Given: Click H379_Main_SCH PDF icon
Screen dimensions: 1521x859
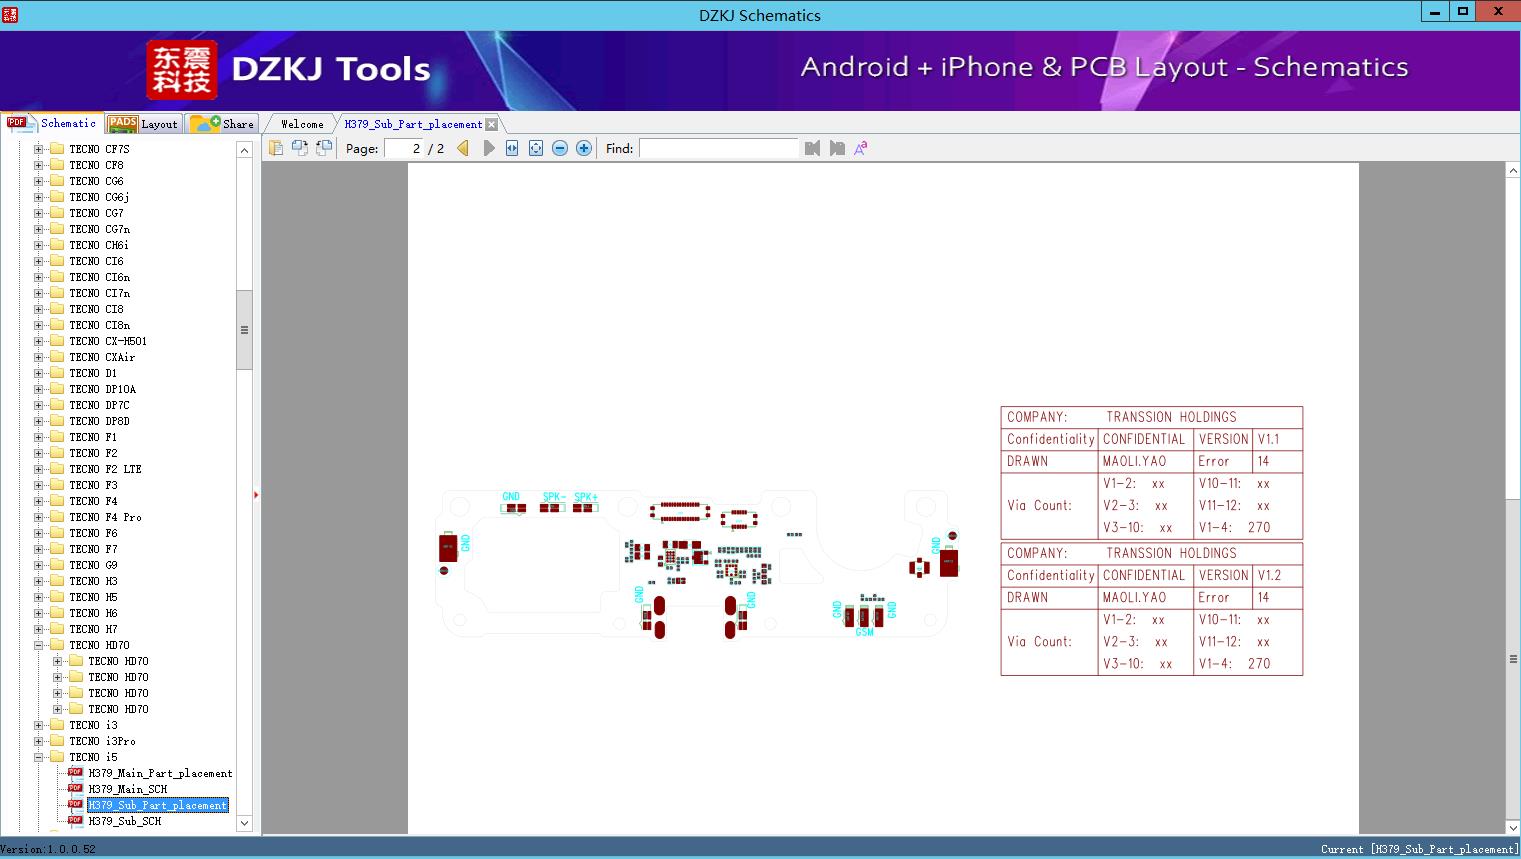Looking at the screenshot, I should point(75,788).
